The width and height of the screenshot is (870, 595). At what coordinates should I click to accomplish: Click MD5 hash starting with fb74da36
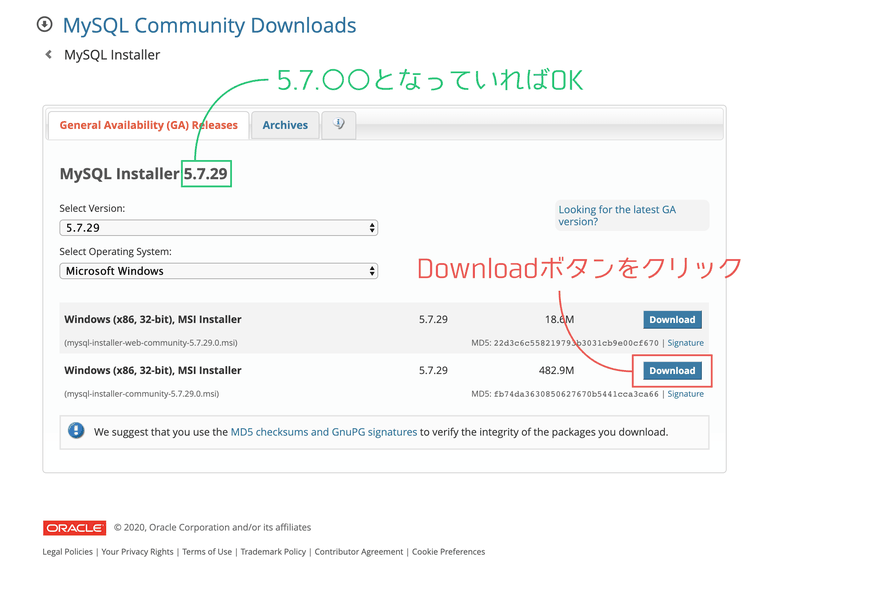point(576,394)
